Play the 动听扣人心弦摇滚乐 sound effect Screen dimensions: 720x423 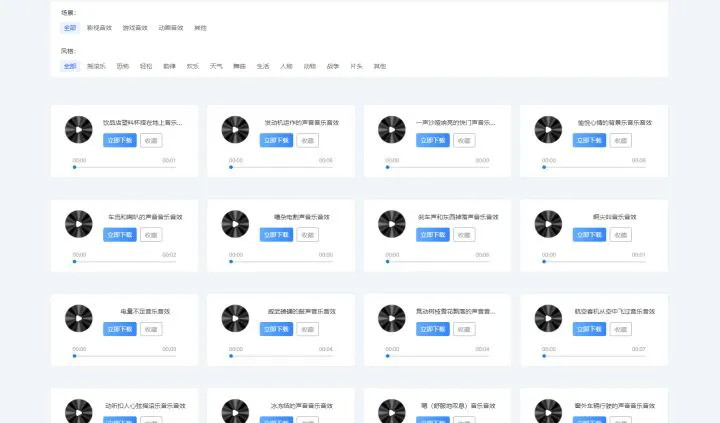coord(79,412)
